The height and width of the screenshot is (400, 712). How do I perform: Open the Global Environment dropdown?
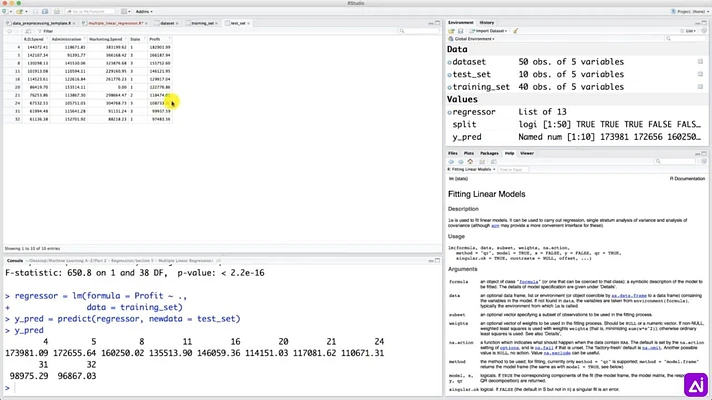click(471, 39)
